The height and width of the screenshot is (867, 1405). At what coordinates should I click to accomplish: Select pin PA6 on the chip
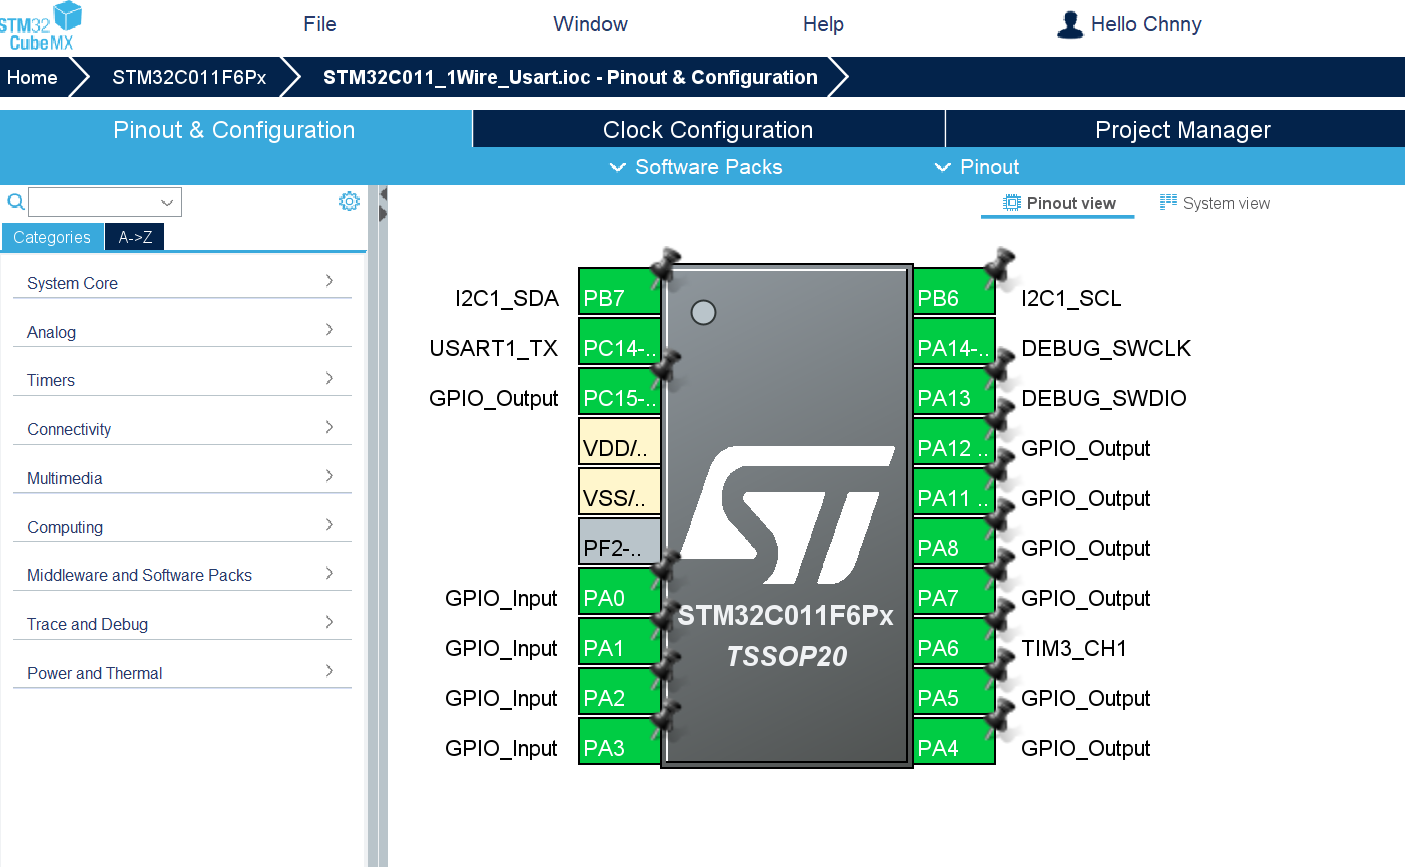954,642
